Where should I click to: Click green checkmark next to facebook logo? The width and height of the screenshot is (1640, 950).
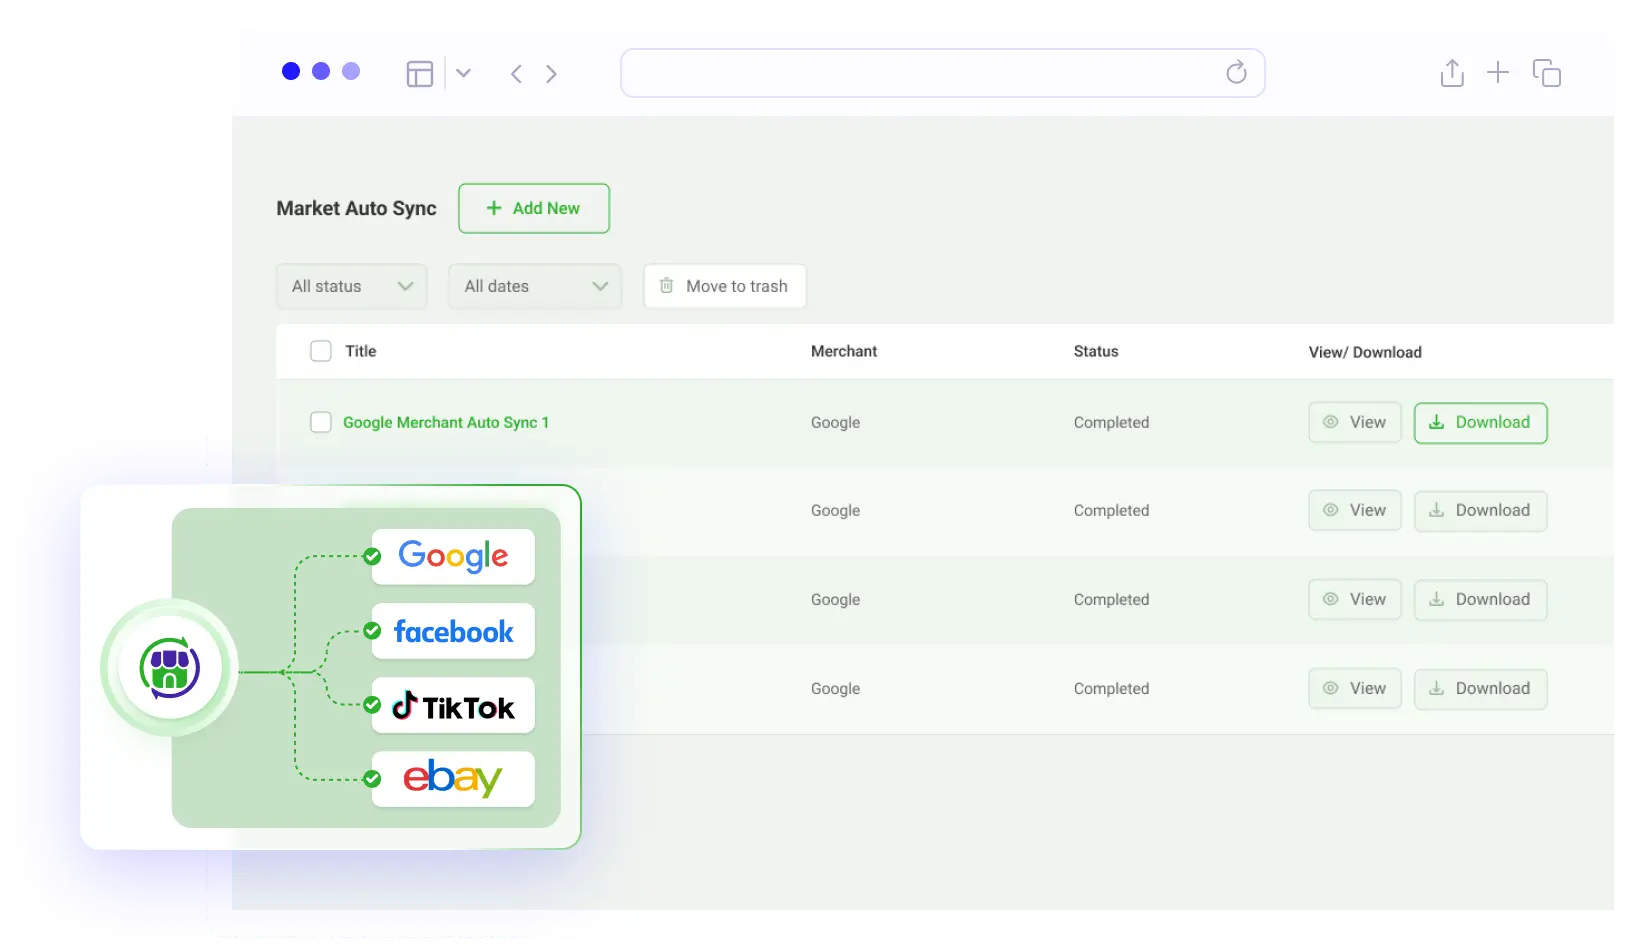(372, 631)
